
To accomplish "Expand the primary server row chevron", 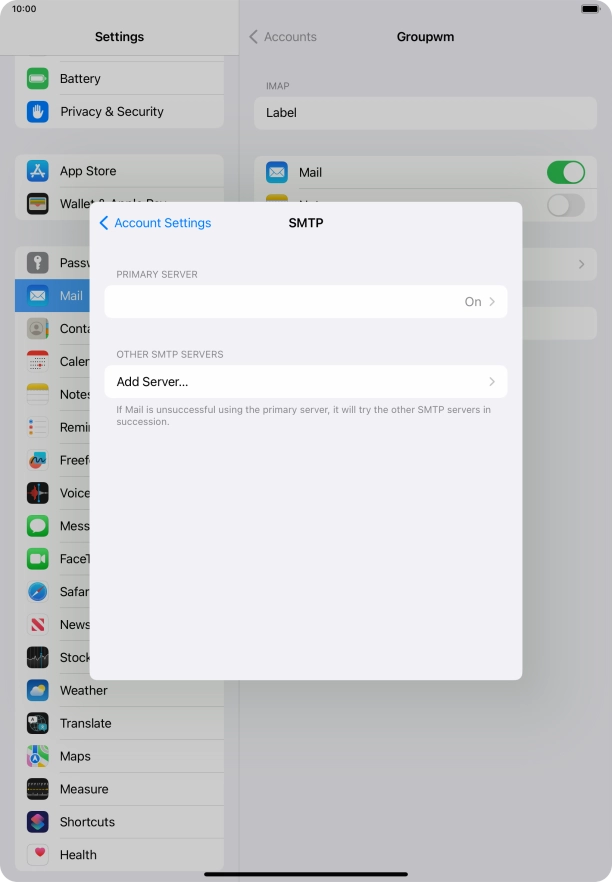I will click(492, 302).
